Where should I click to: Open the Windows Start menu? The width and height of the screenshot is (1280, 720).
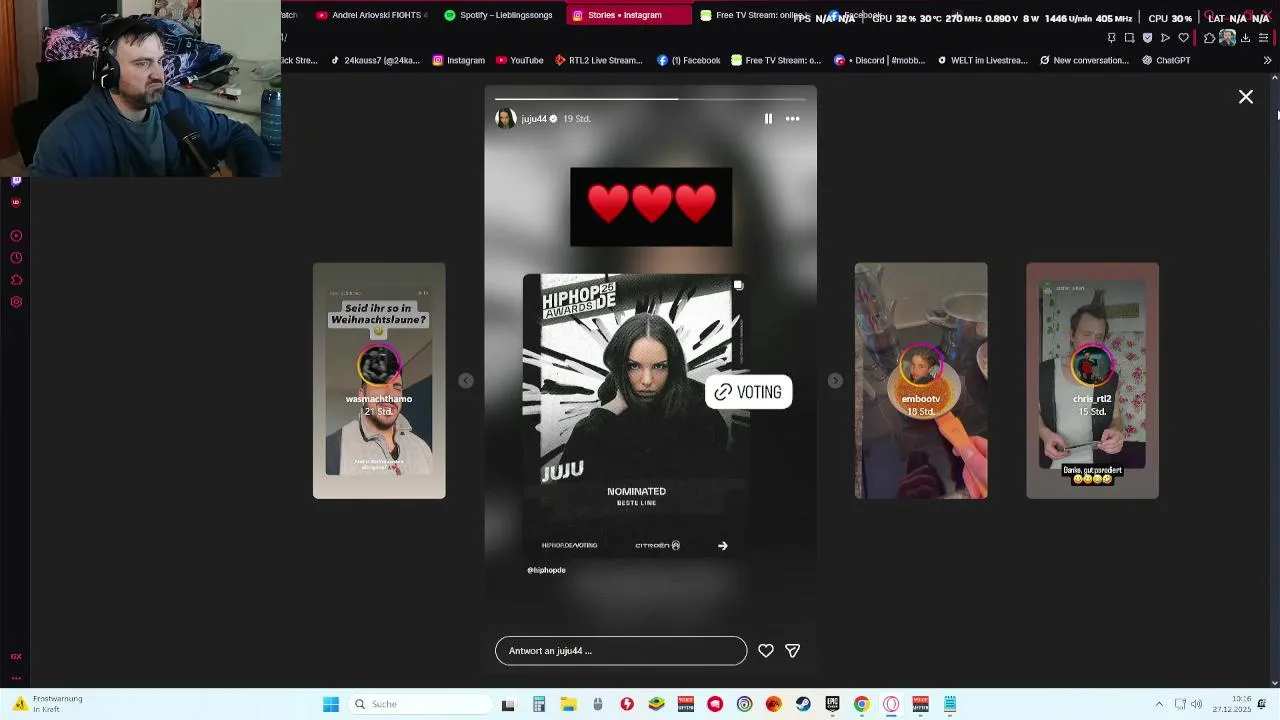pyautogui.click(x=331, y=704)
